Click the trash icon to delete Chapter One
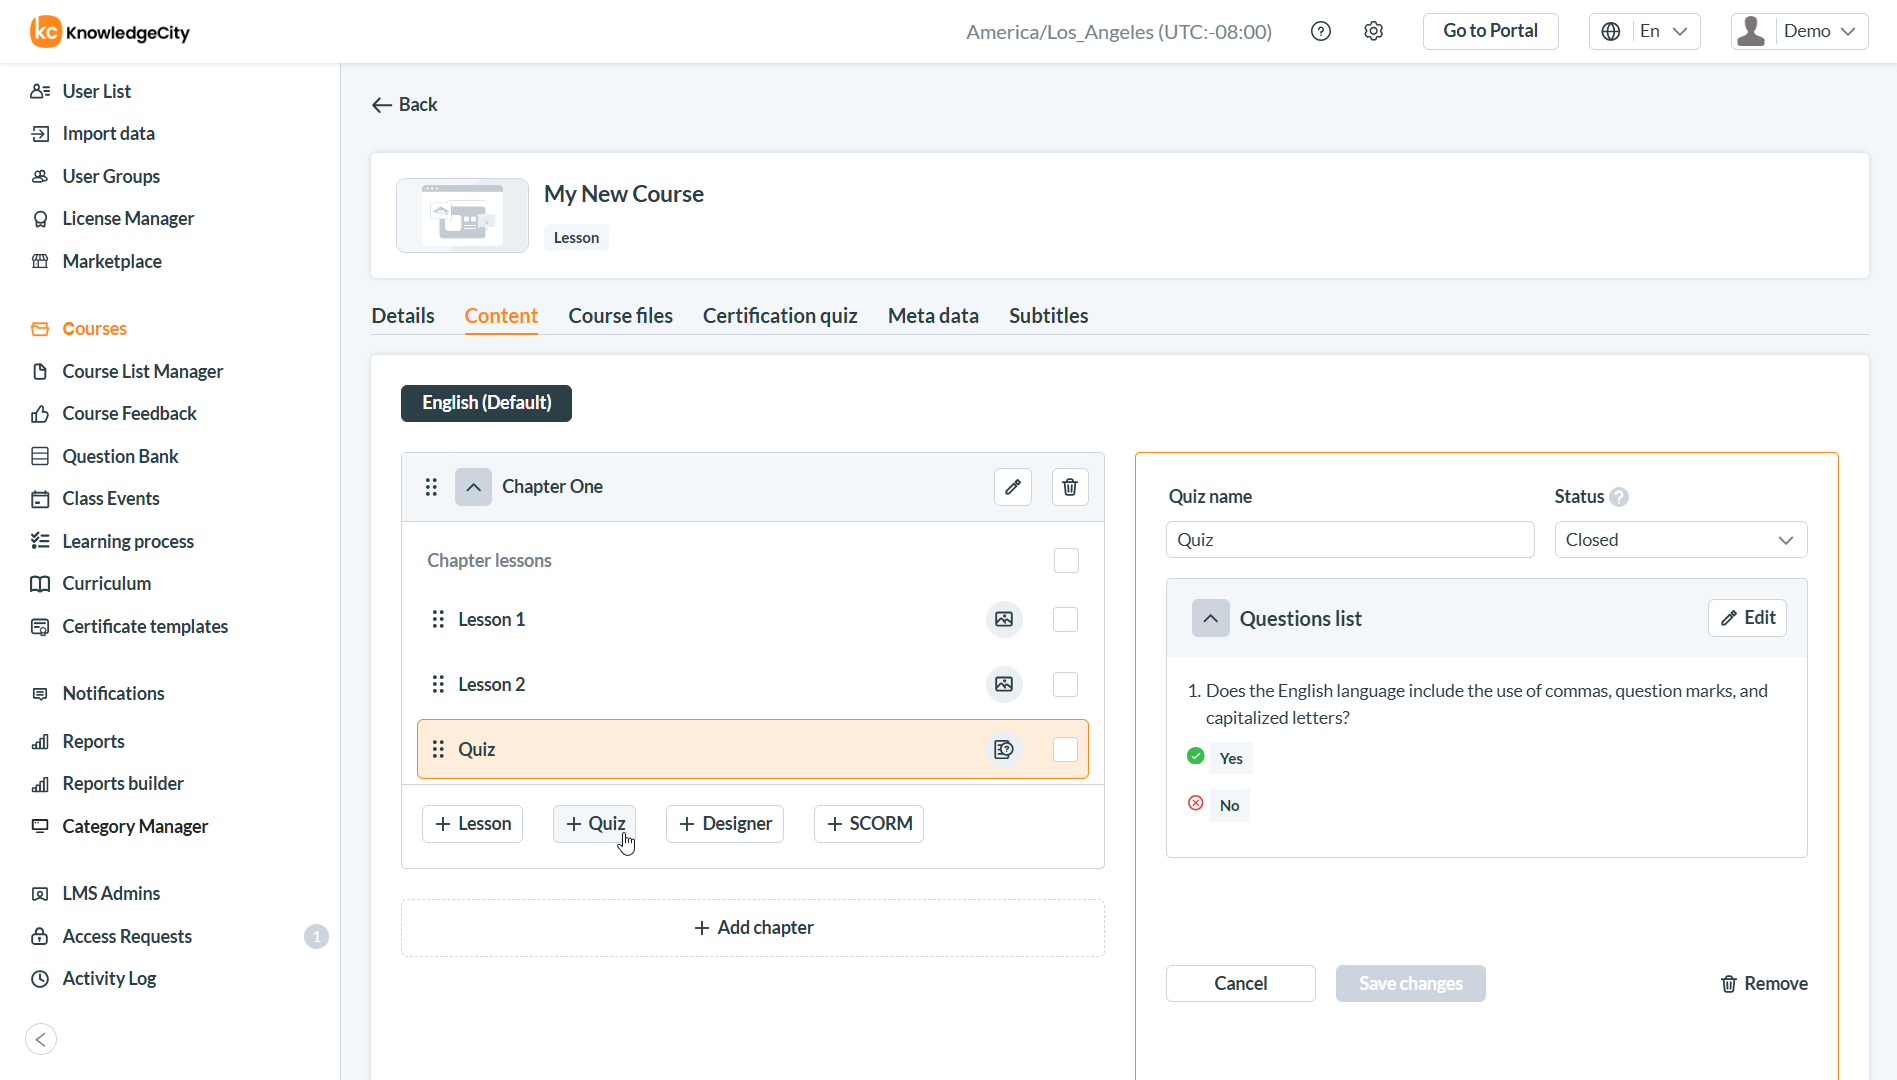1897x1080 pixels. [x=1069, y=487]
